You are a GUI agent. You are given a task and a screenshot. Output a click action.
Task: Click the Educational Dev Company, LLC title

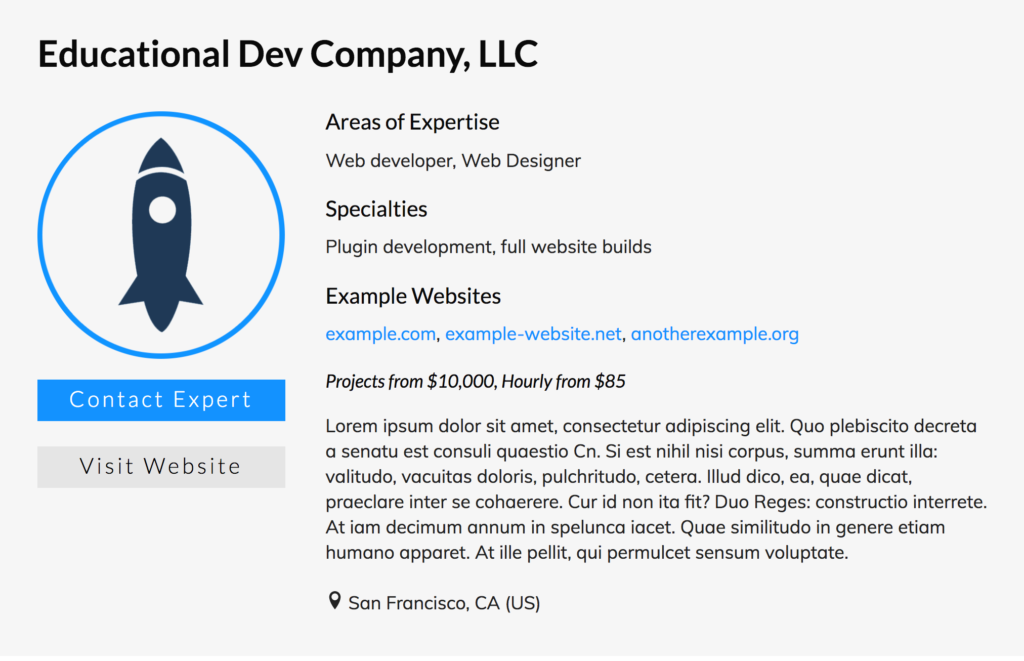click(x=288, y=54)
